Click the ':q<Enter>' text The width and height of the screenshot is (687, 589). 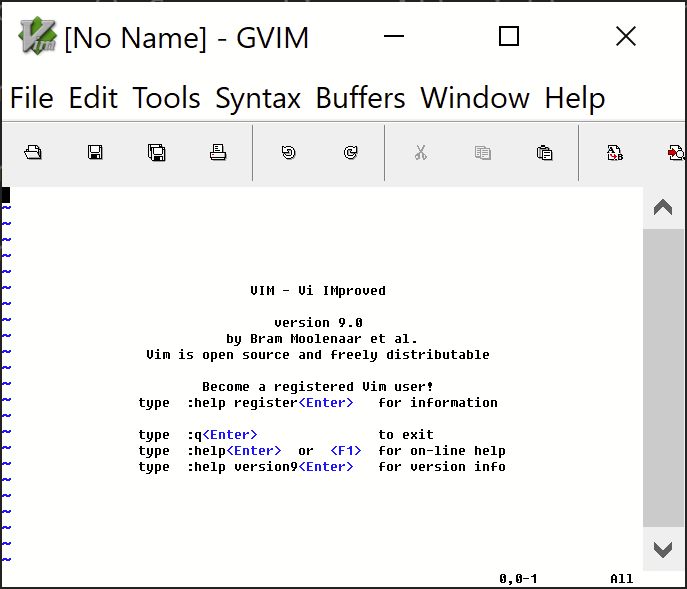(222, 435)
